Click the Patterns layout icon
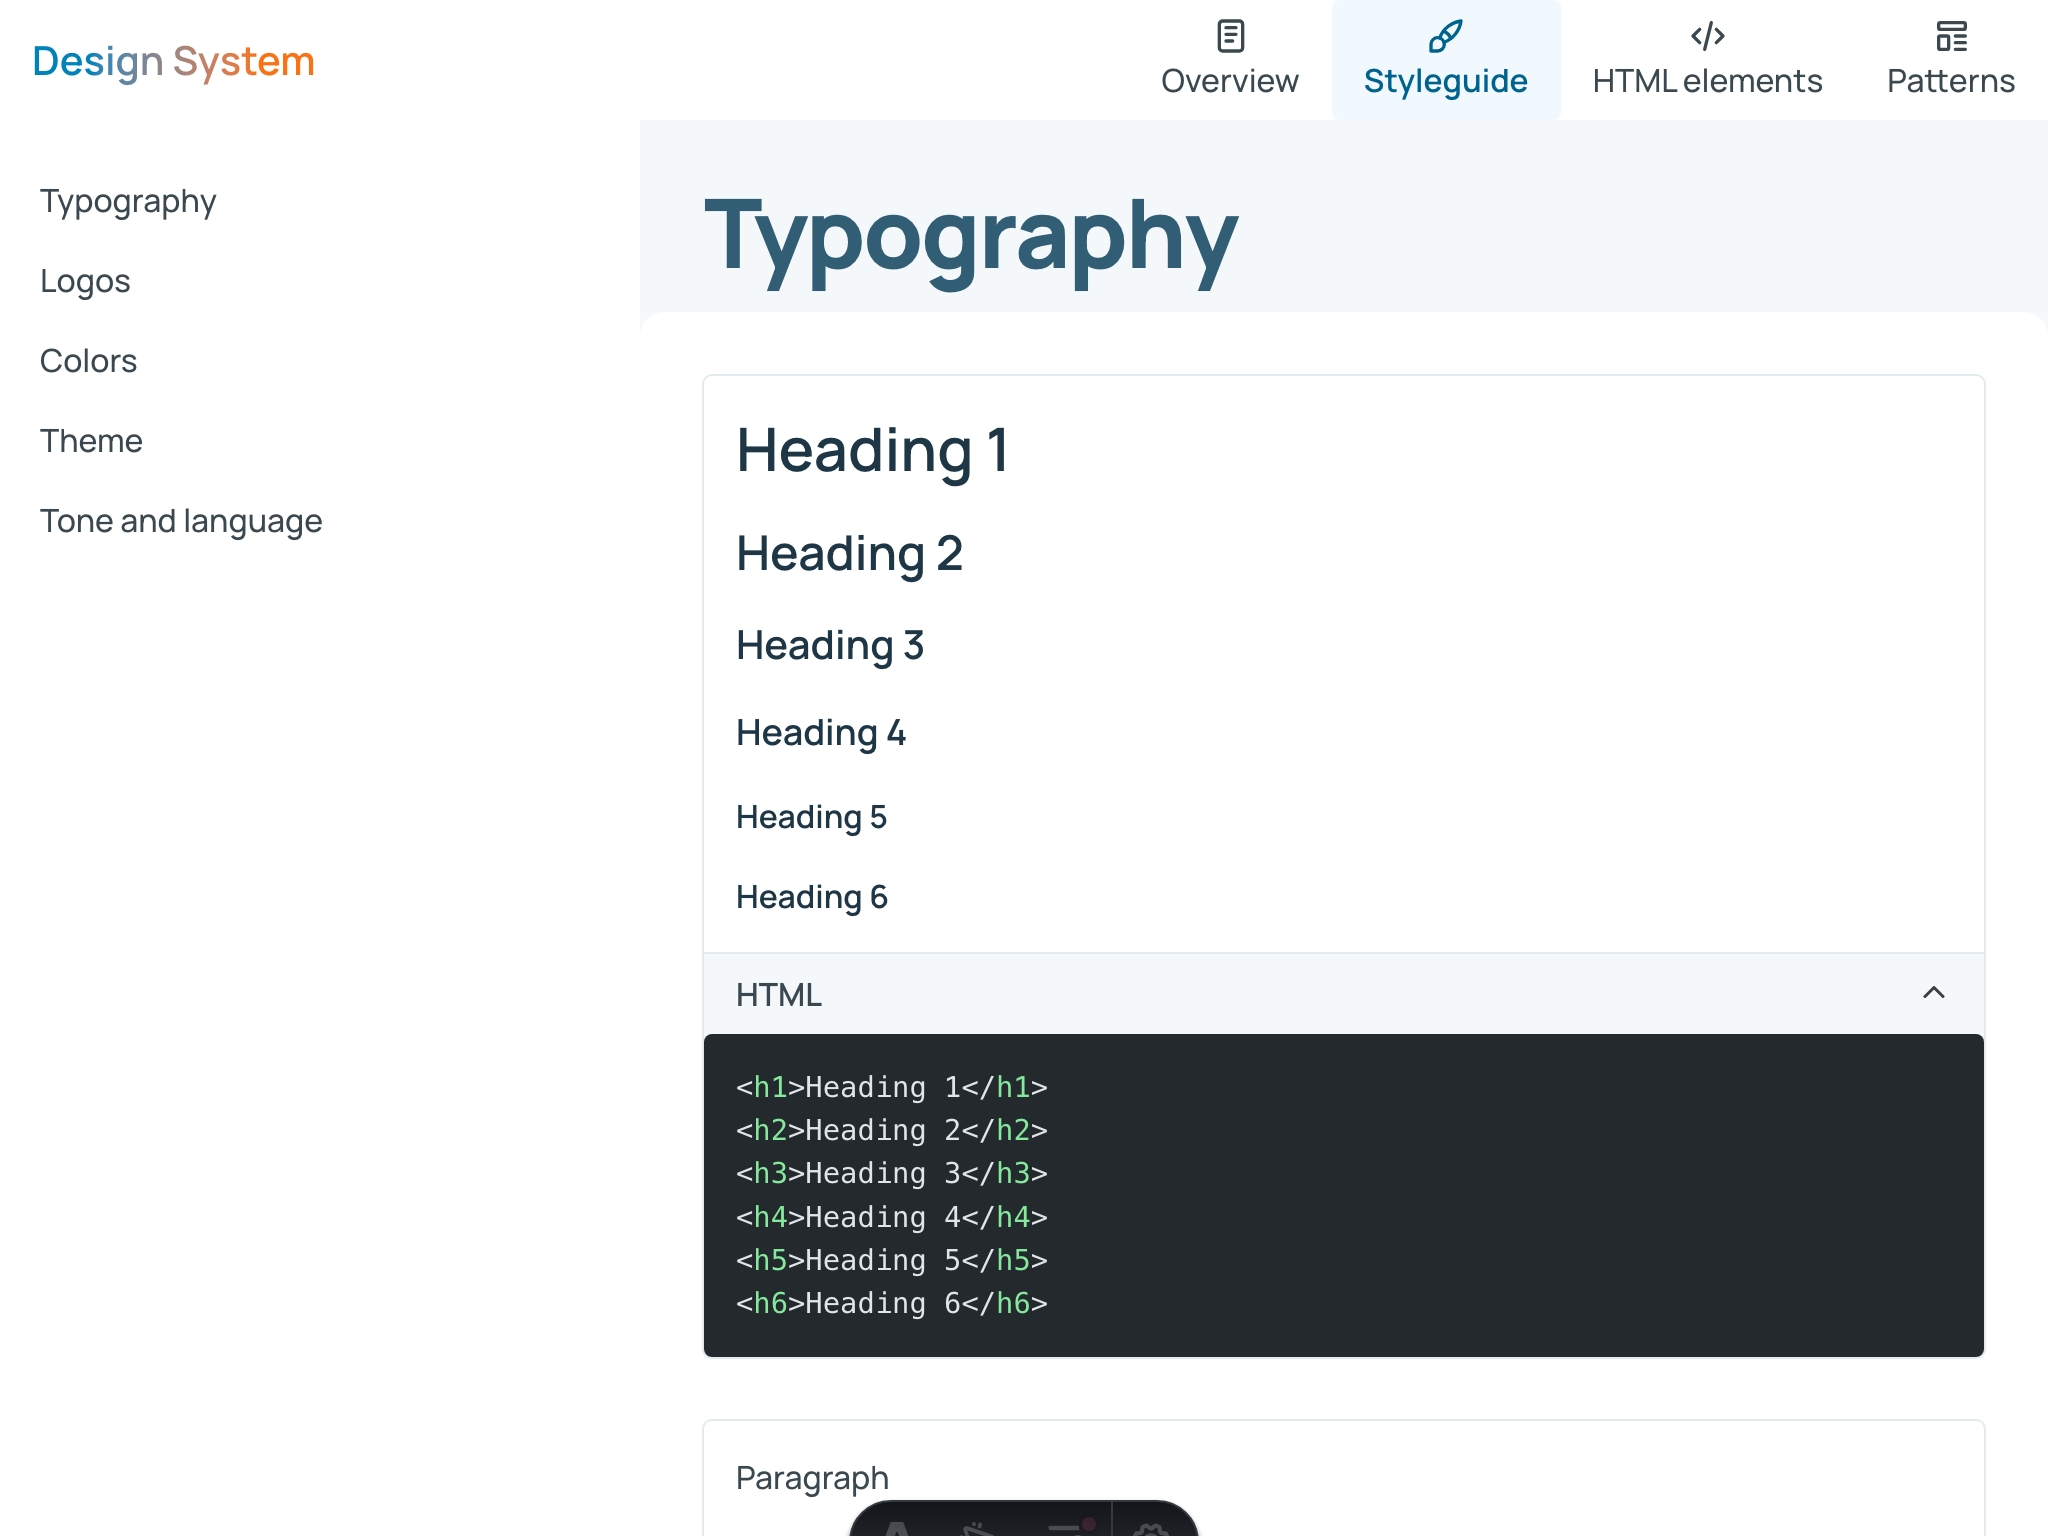The height and width of the screenshot is (1536, 2048). click(1951, 36)
